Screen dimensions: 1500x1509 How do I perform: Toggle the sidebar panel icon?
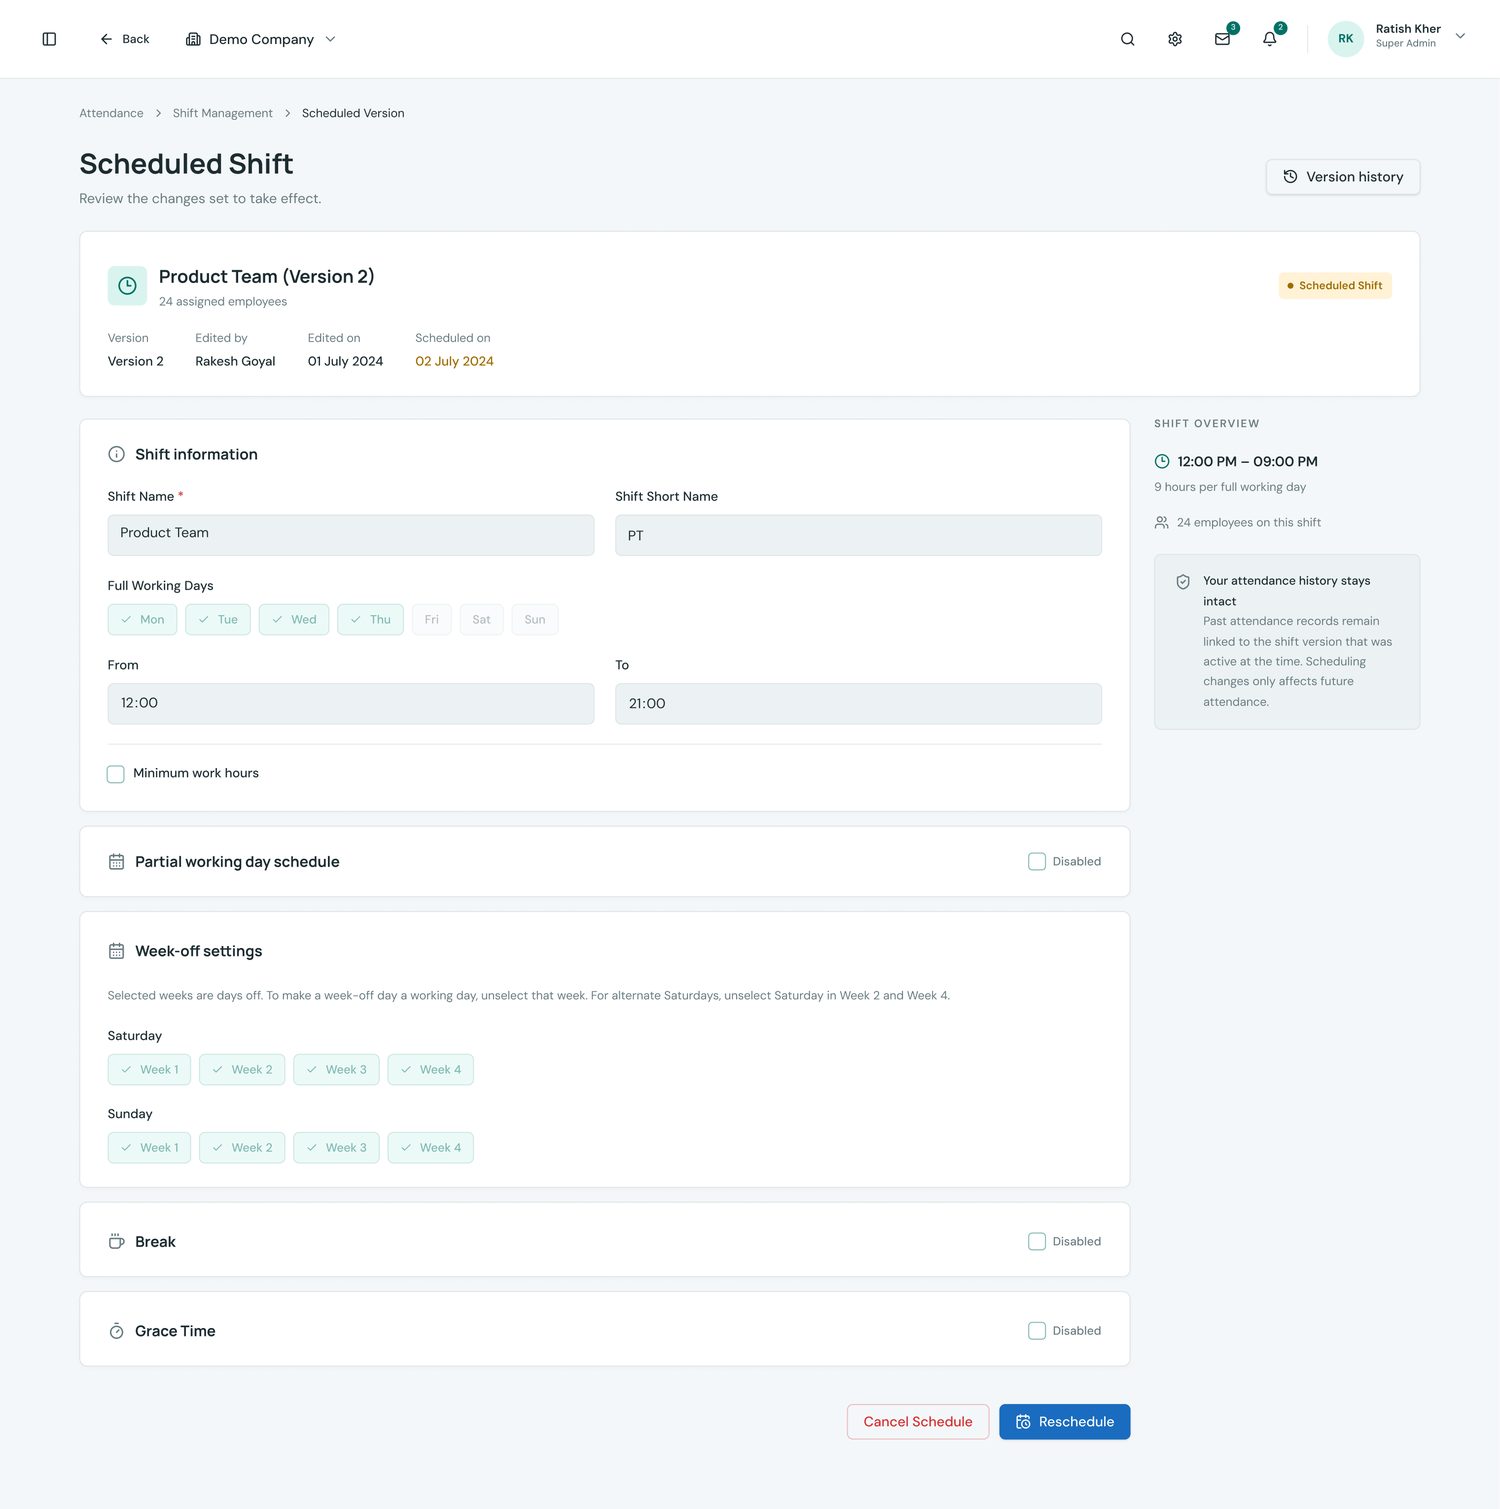pos(49,39)
